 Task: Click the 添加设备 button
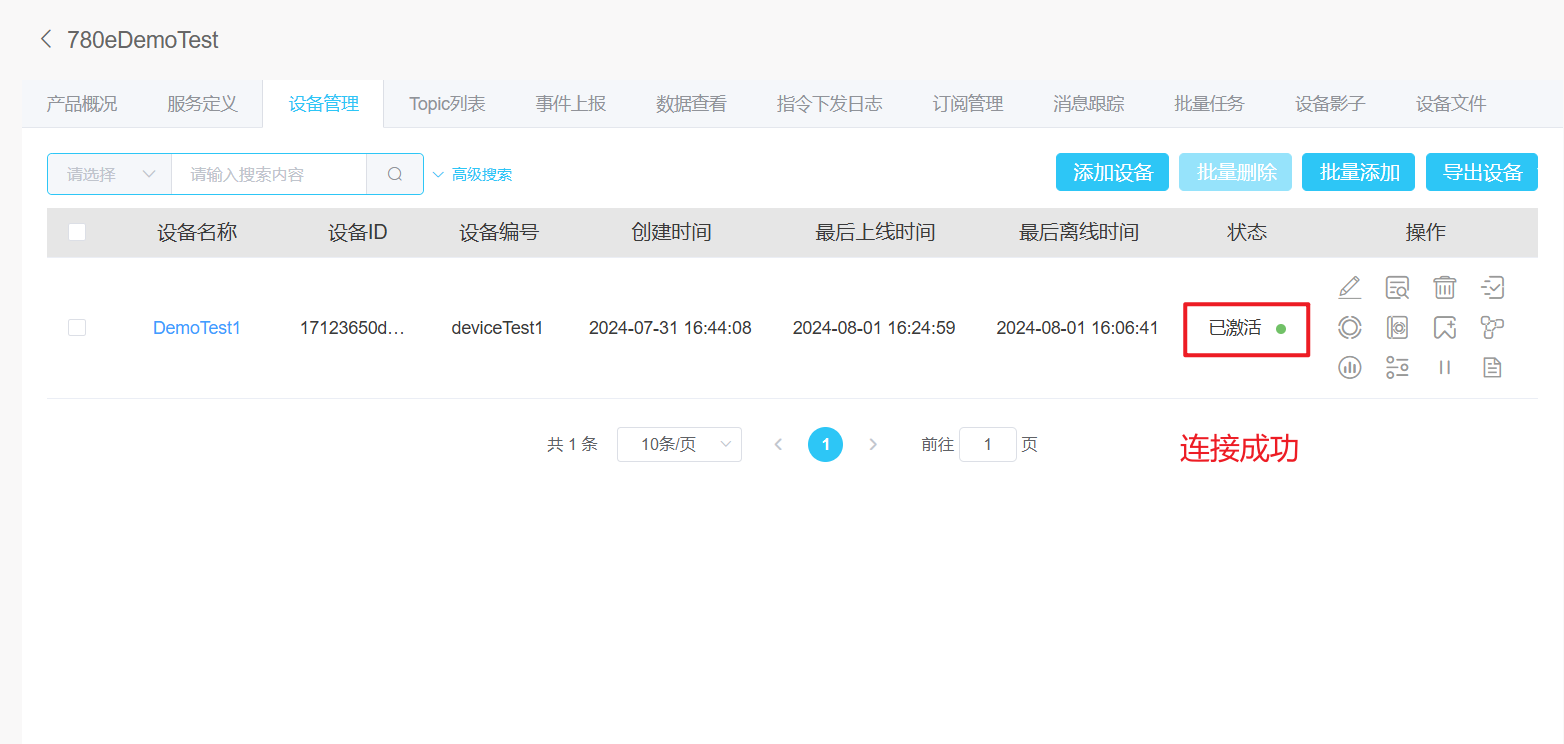(x=1112, y=172)
